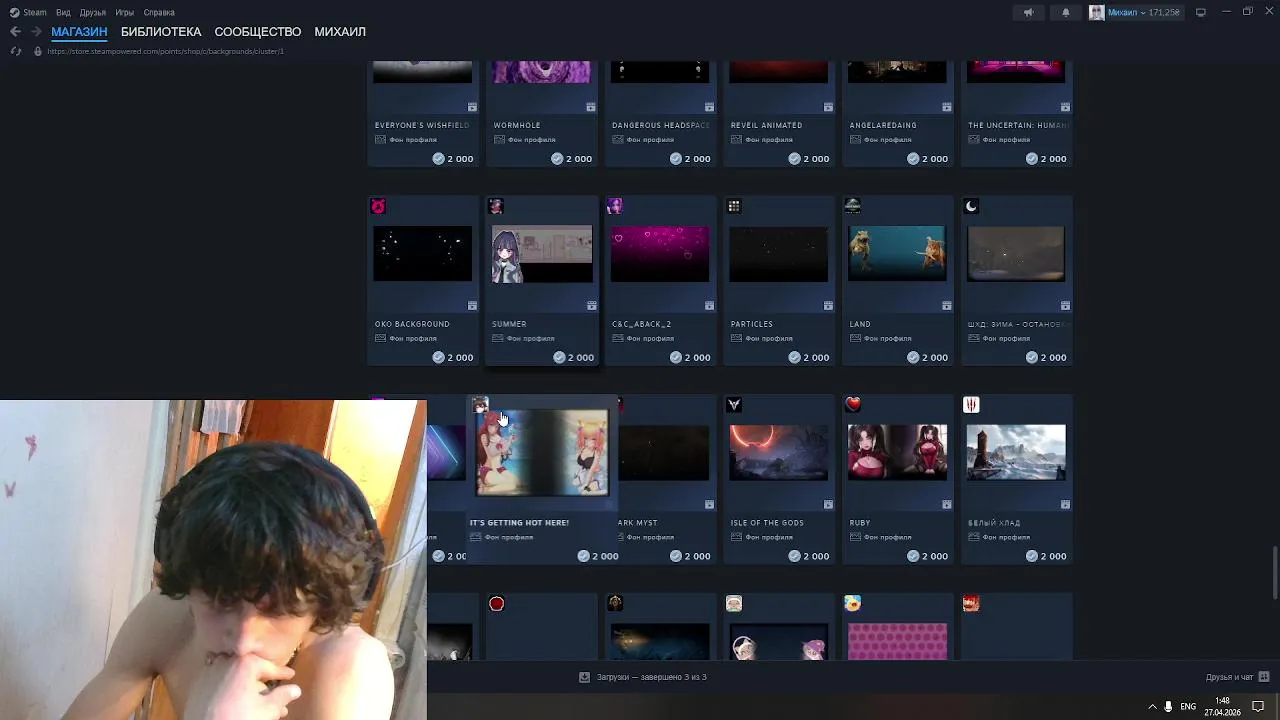Open the announcements megaphone icon
This screenshot has height=720, width=1280.
[x=1028, y=12]
